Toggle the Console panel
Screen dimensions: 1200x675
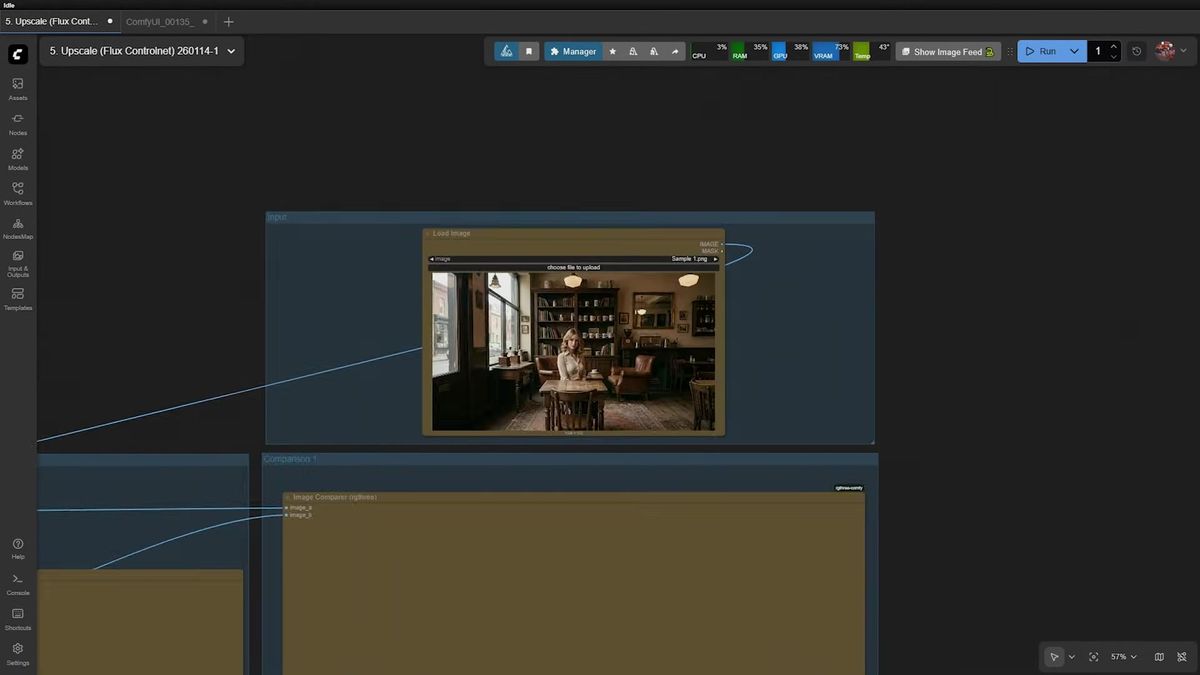pyautogui.click(x=18, y=583)
